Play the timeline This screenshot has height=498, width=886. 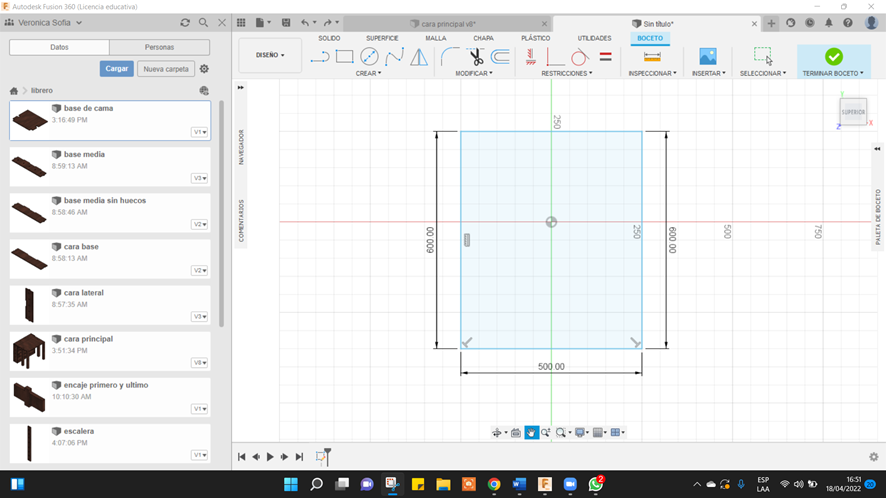pyautogui.click(x=270, y=457)
